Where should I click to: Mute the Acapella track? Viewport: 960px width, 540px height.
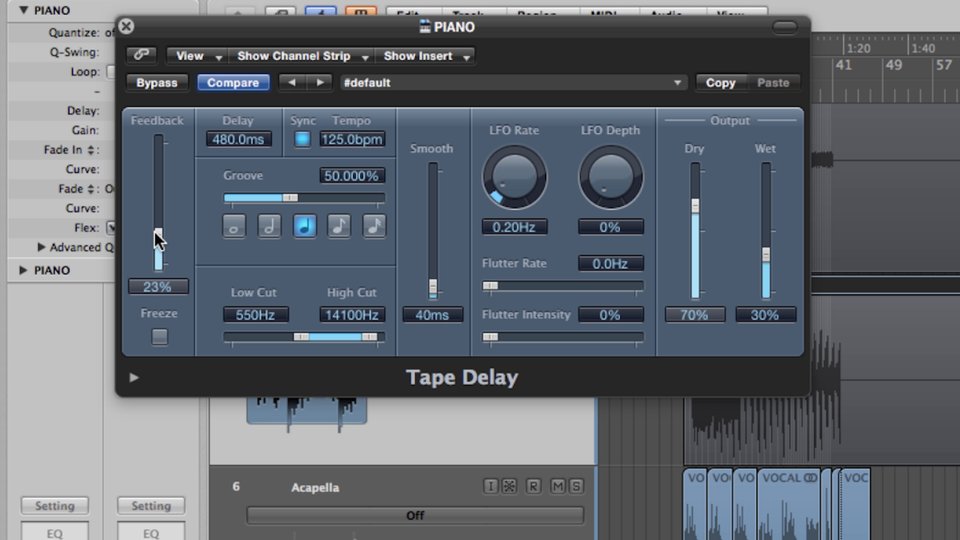click(558, 486)
